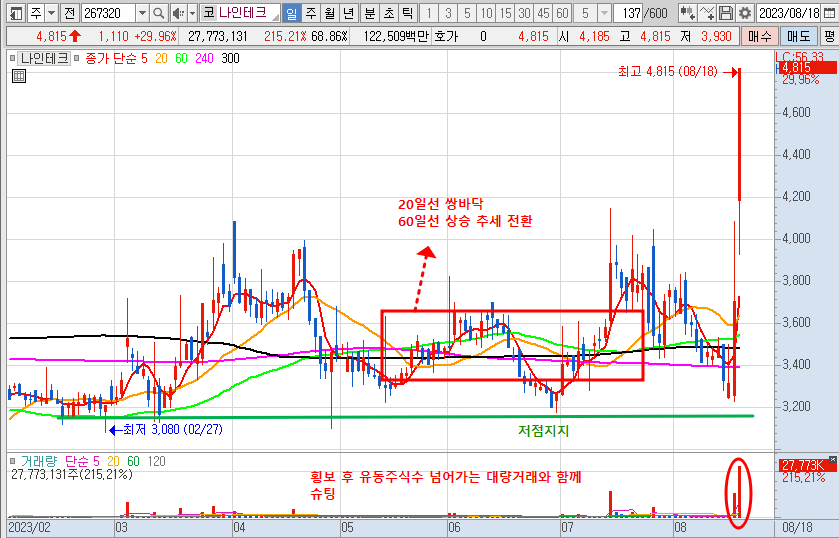Image resolution: width=839 pixels, height=538 pixels.
Task: Click the data grid icon below legend
Action: point(19,76)
